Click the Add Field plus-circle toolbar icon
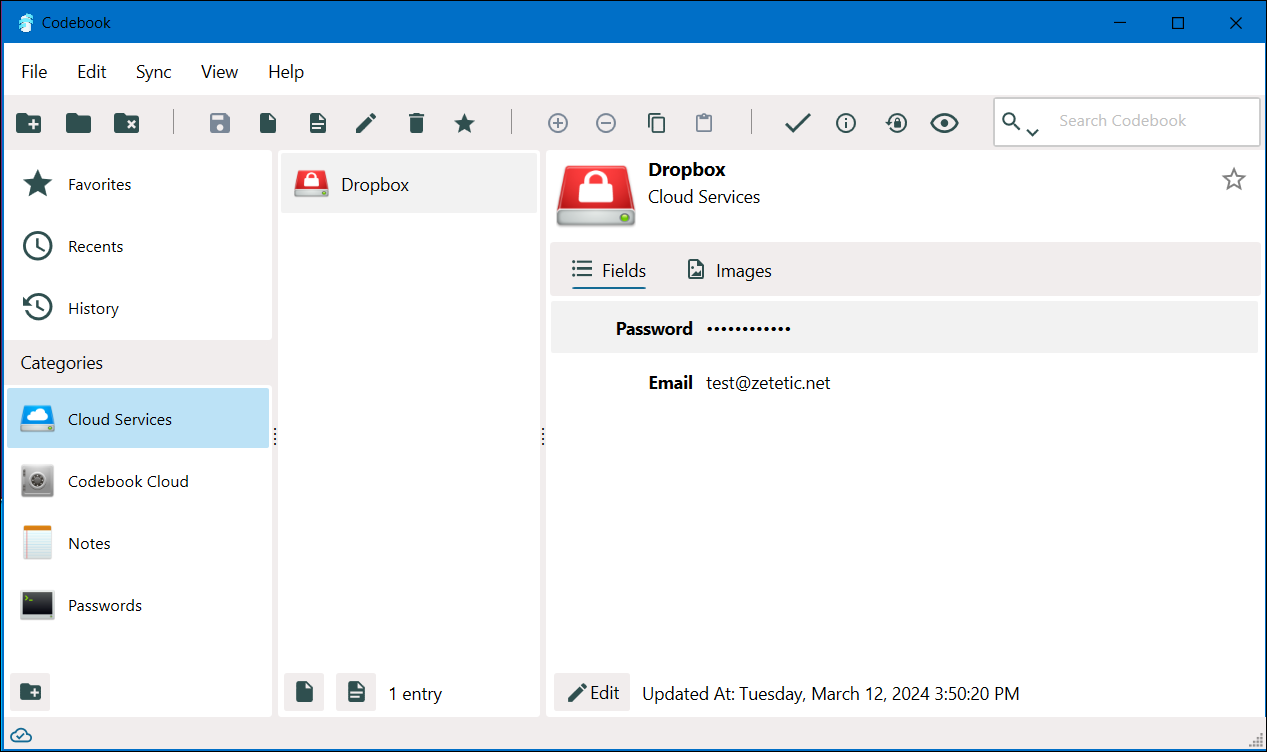The image size is (1267, 752). (558, 123)
